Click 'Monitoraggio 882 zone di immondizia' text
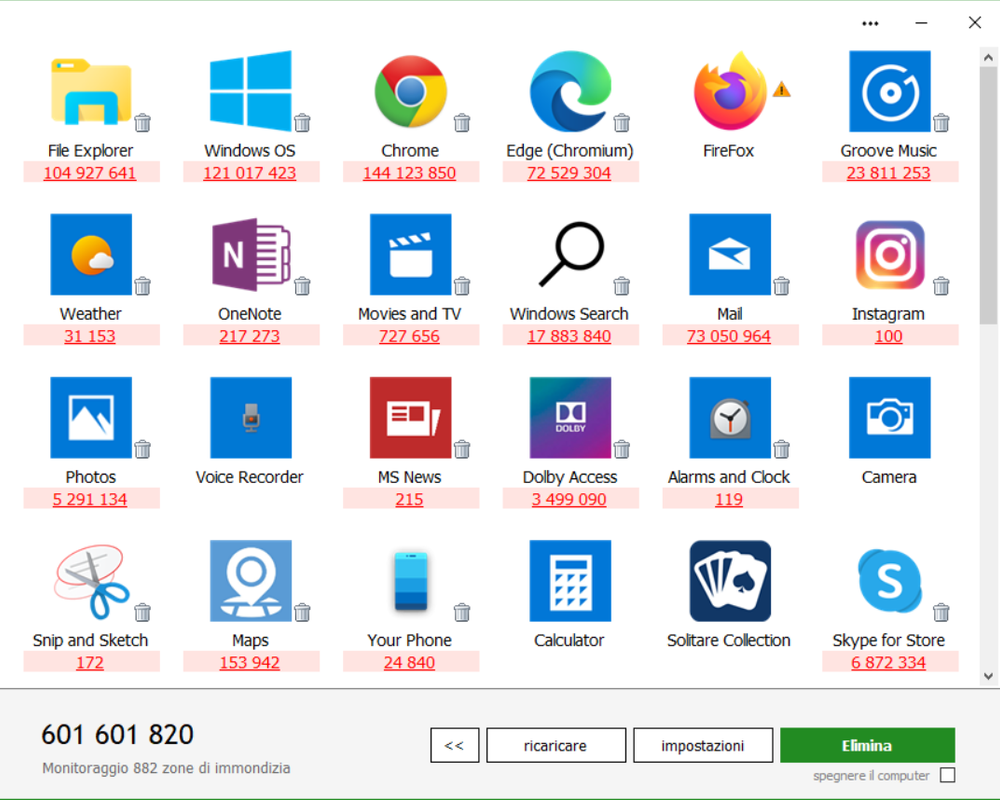This screenshot has height=800, width=1000. 166,768
